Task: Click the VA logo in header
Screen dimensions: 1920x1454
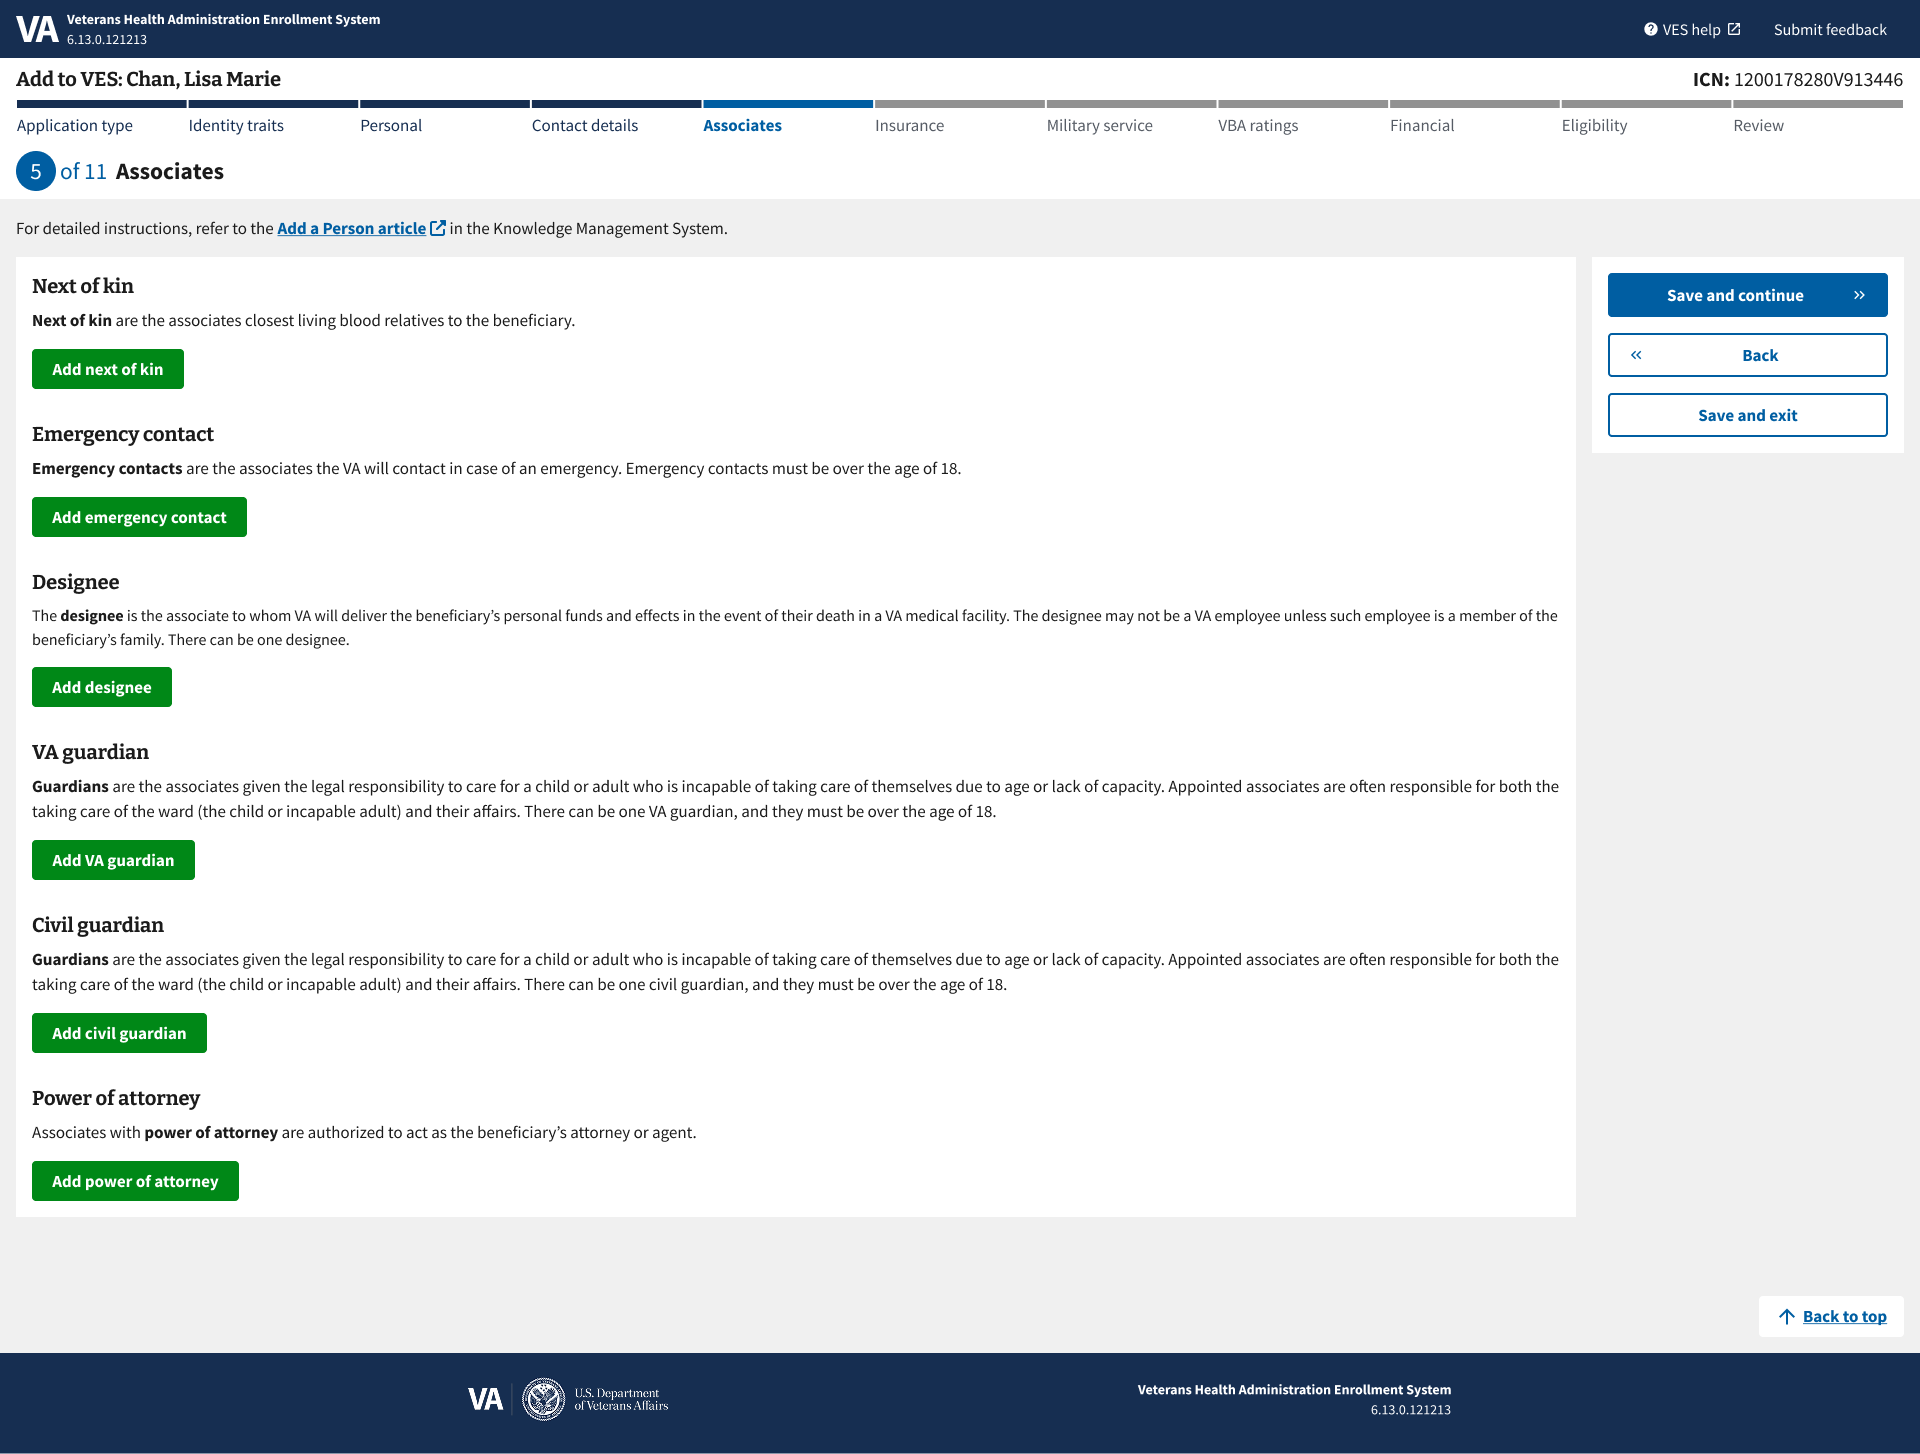Action: coord(37,29)
